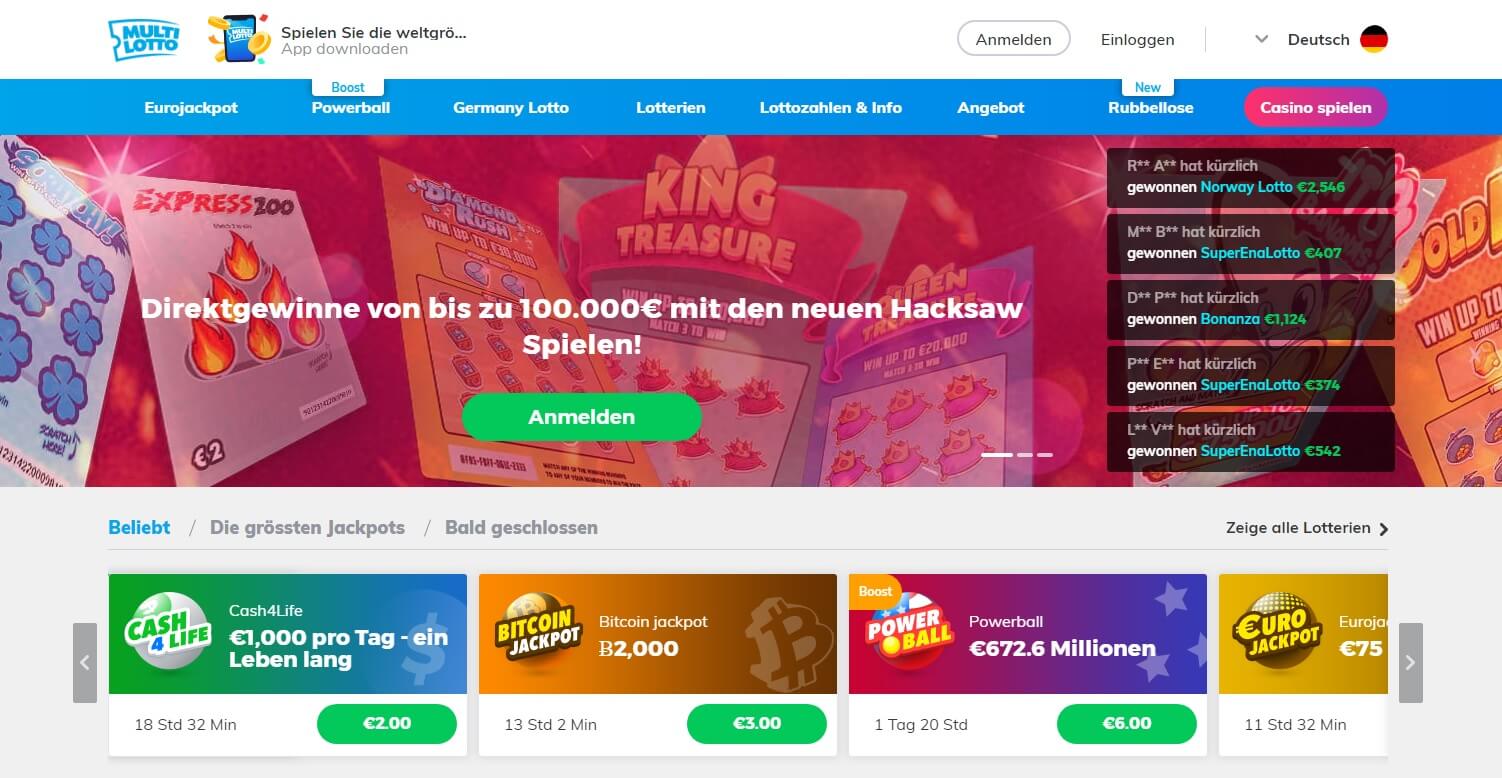Screen dimensions: 1502x778
Task: Show the next lottery cards
Action: [x=1410, y=663]
